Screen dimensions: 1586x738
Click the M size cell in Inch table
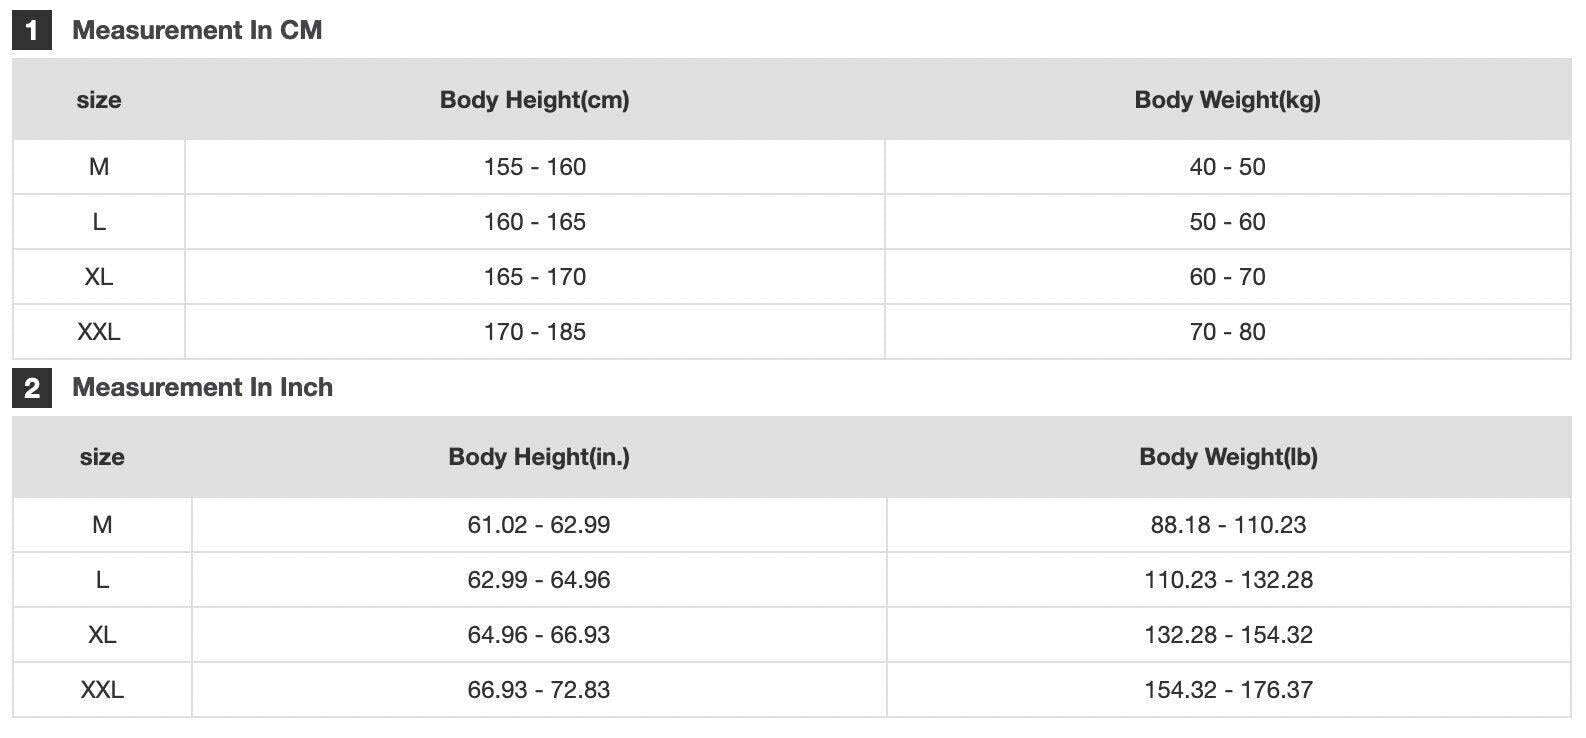[102, 525]
